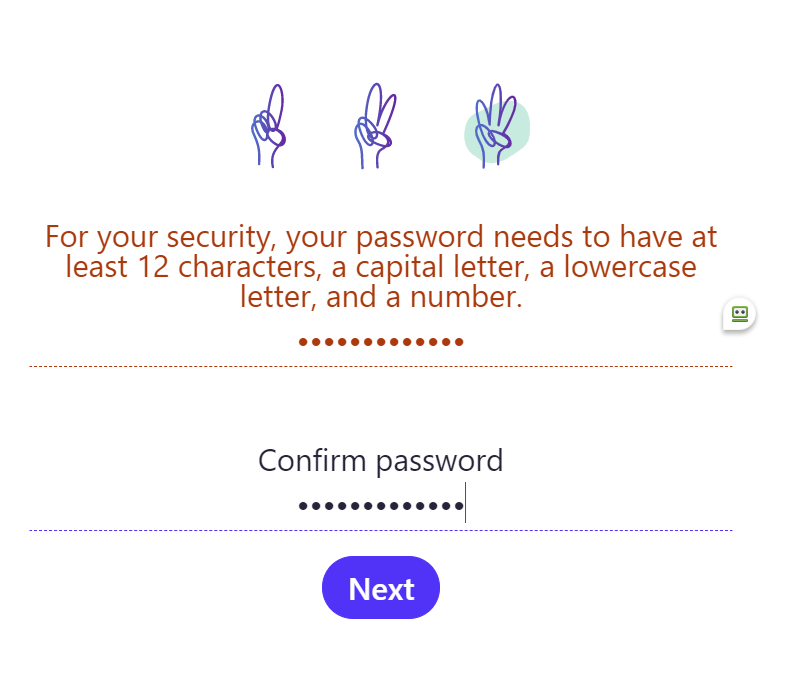Open the password manager extension icon
Screen dimensions: 792x683
[x=739, y=314]
